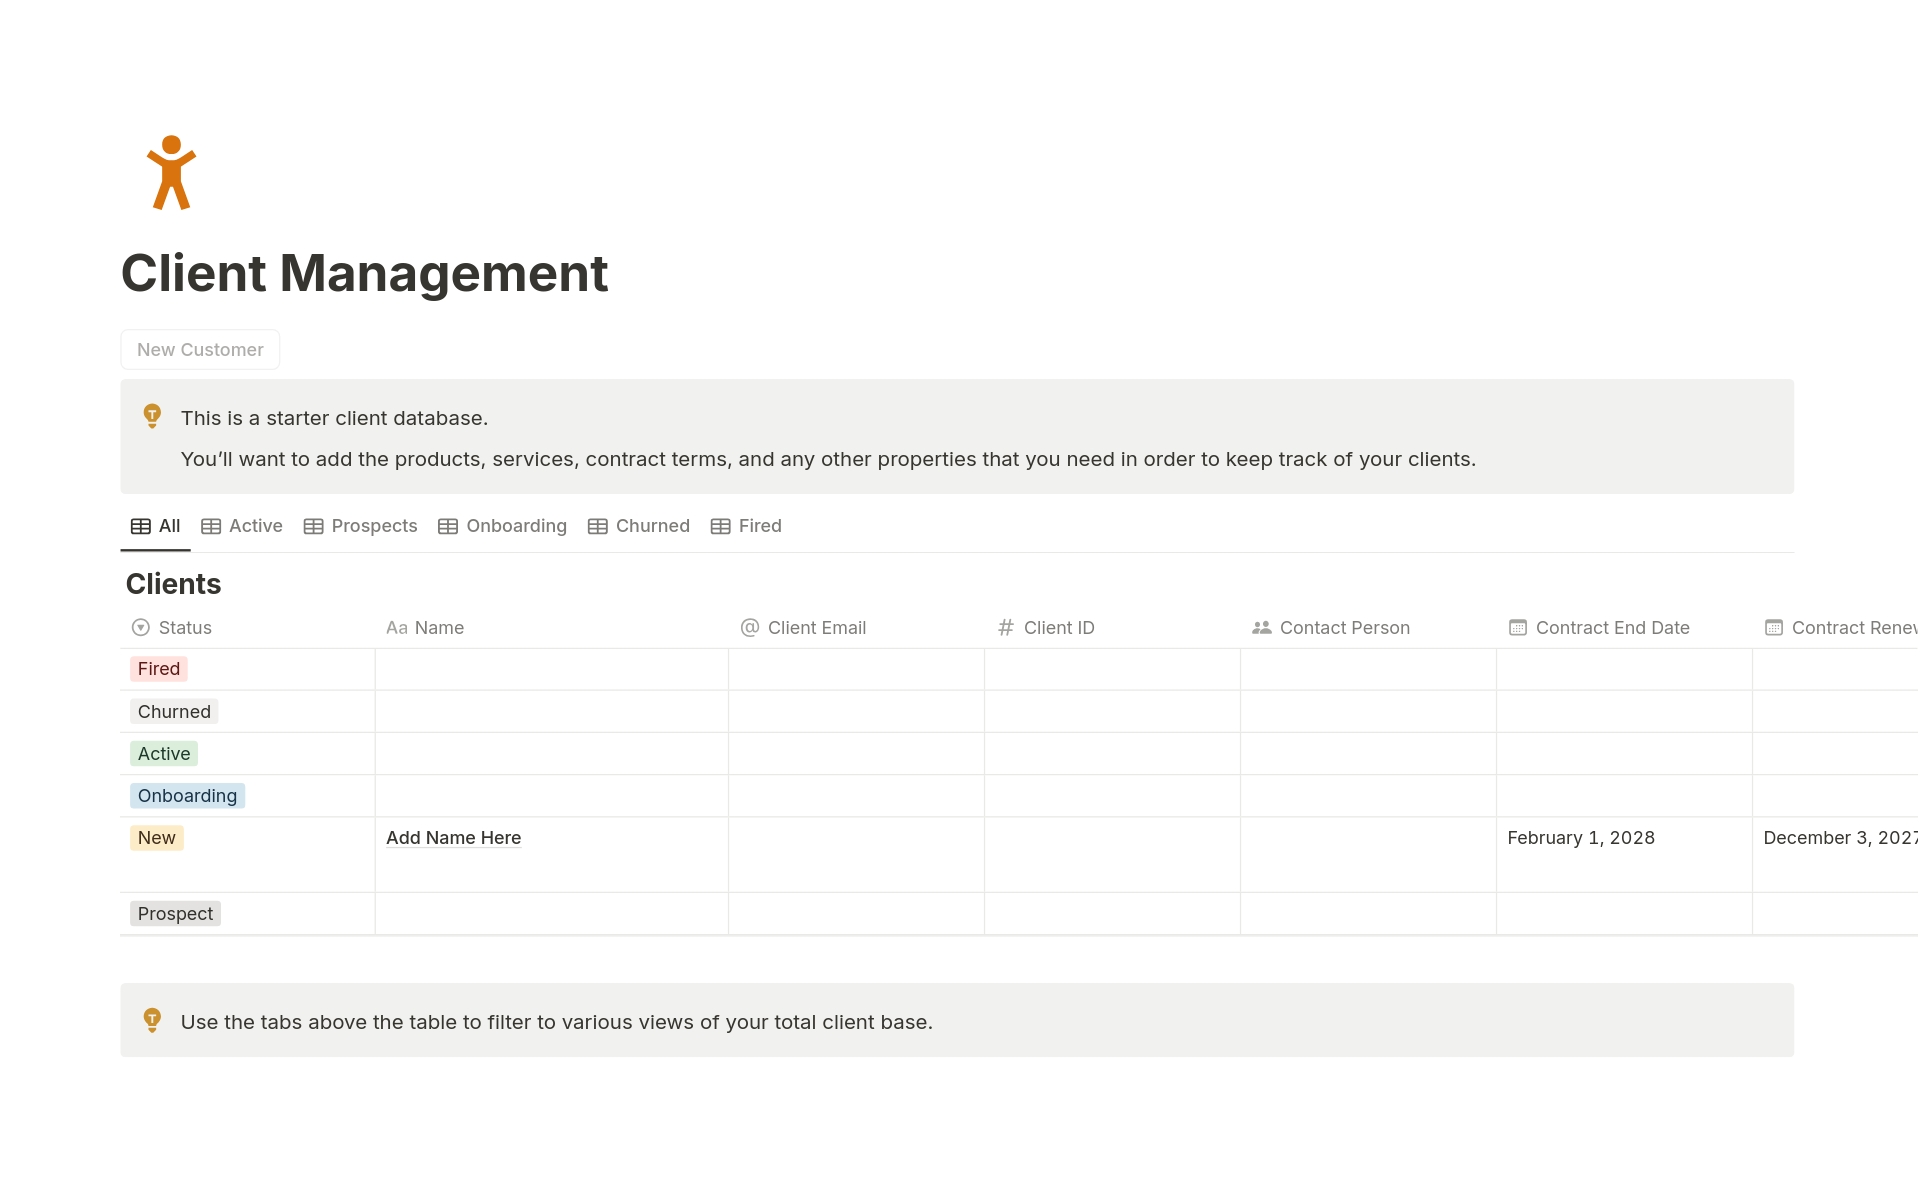
Task: Click the calendar icon for Contract End Date
Action: coord(1517,628)
